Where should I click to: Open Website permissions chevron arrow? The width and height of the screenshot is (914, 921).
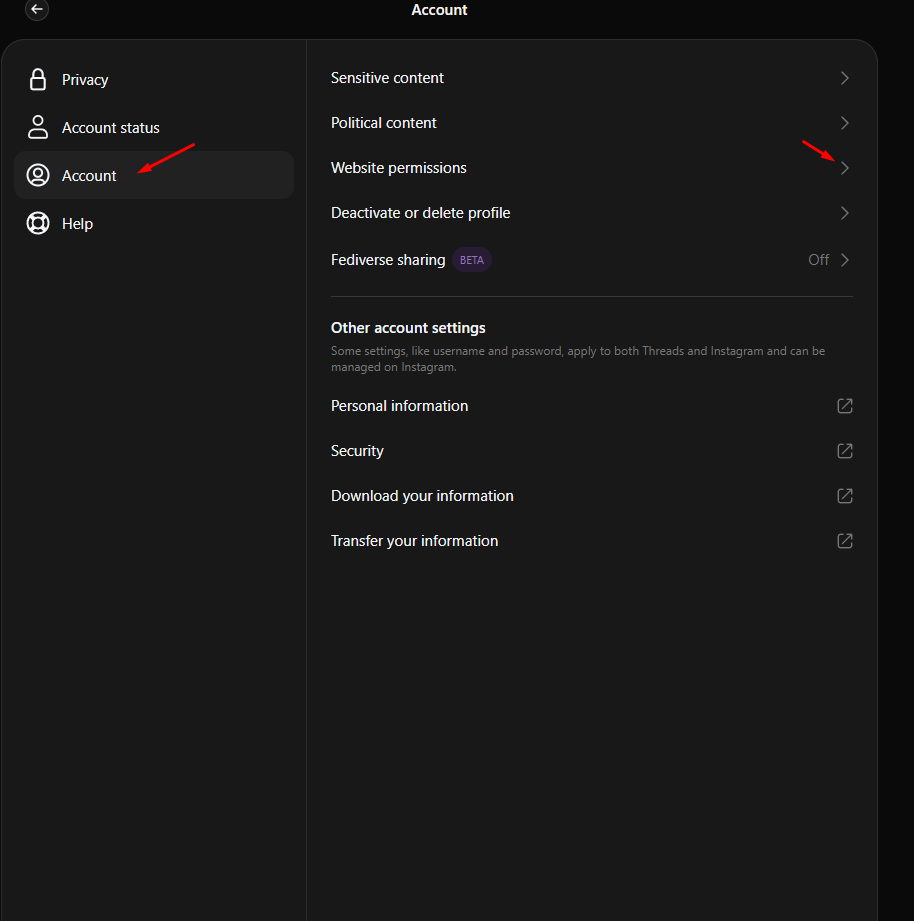[845, 168]
